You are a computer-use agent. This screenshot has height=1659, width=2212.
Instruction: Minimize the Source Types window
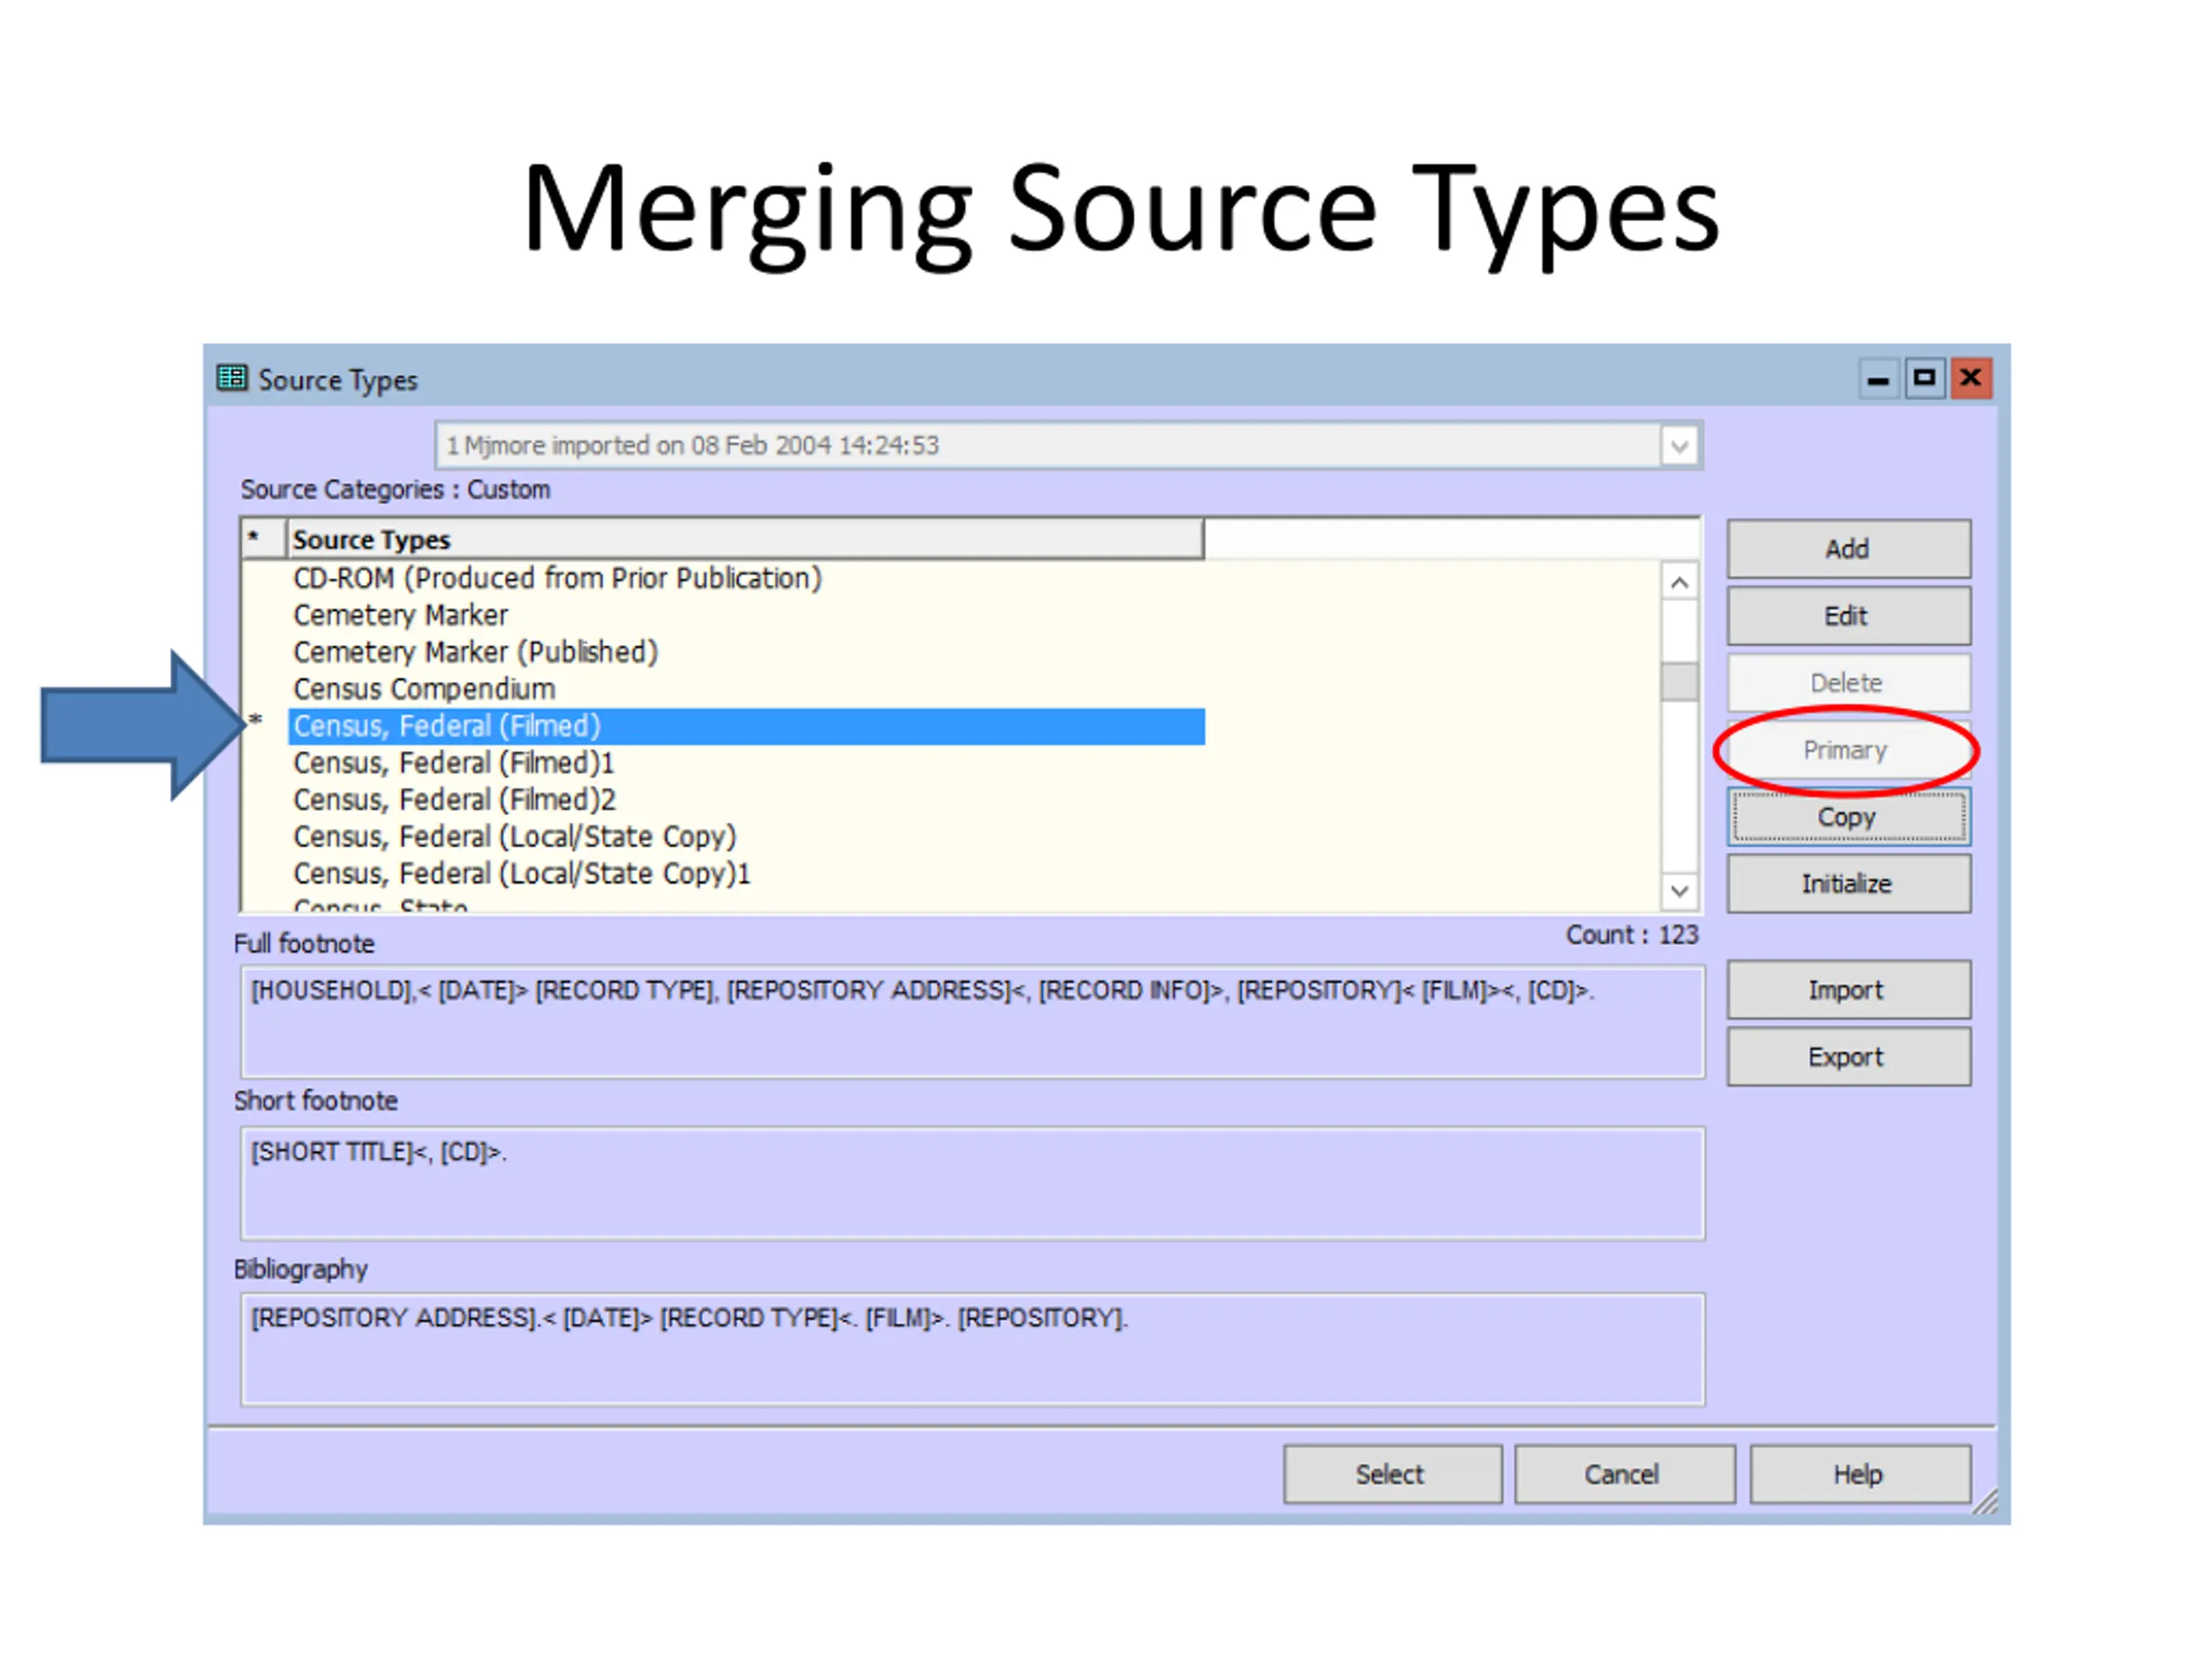[x=1878, y=379]
